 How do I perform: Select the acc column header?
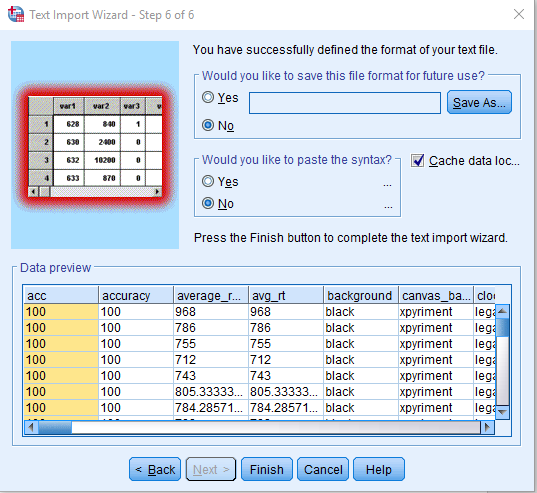(61, 295)
